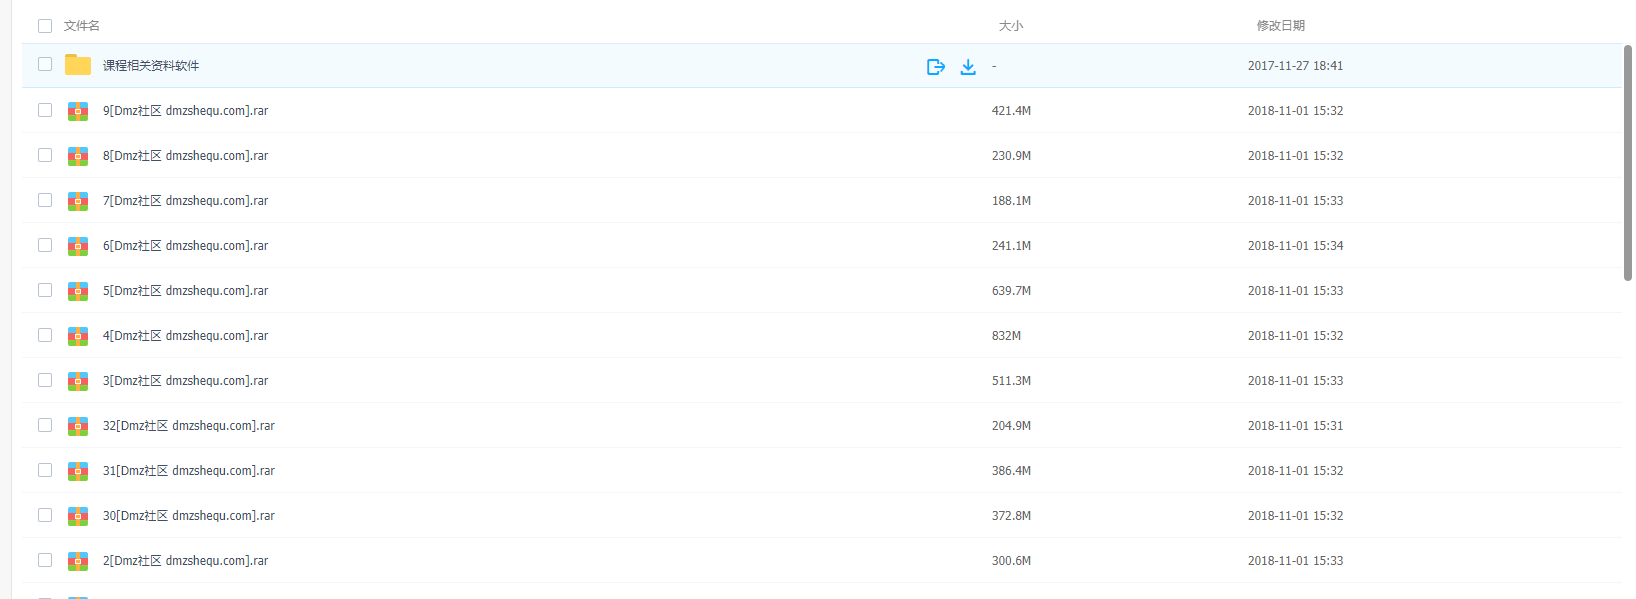Click the size value 511.3M
The width and height of the screenshot is (1636, 599).
pos(1011,381)
